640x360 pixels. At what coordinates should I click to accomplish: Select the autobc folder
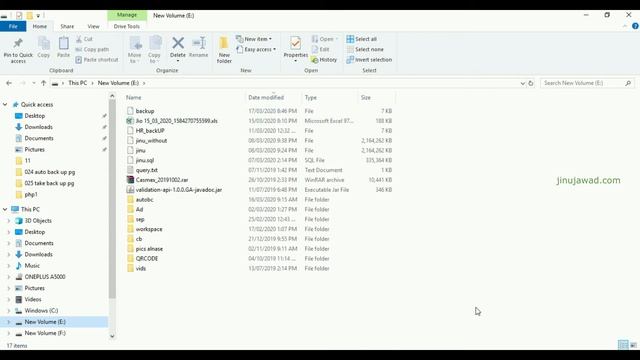click(x=144, y=200)
